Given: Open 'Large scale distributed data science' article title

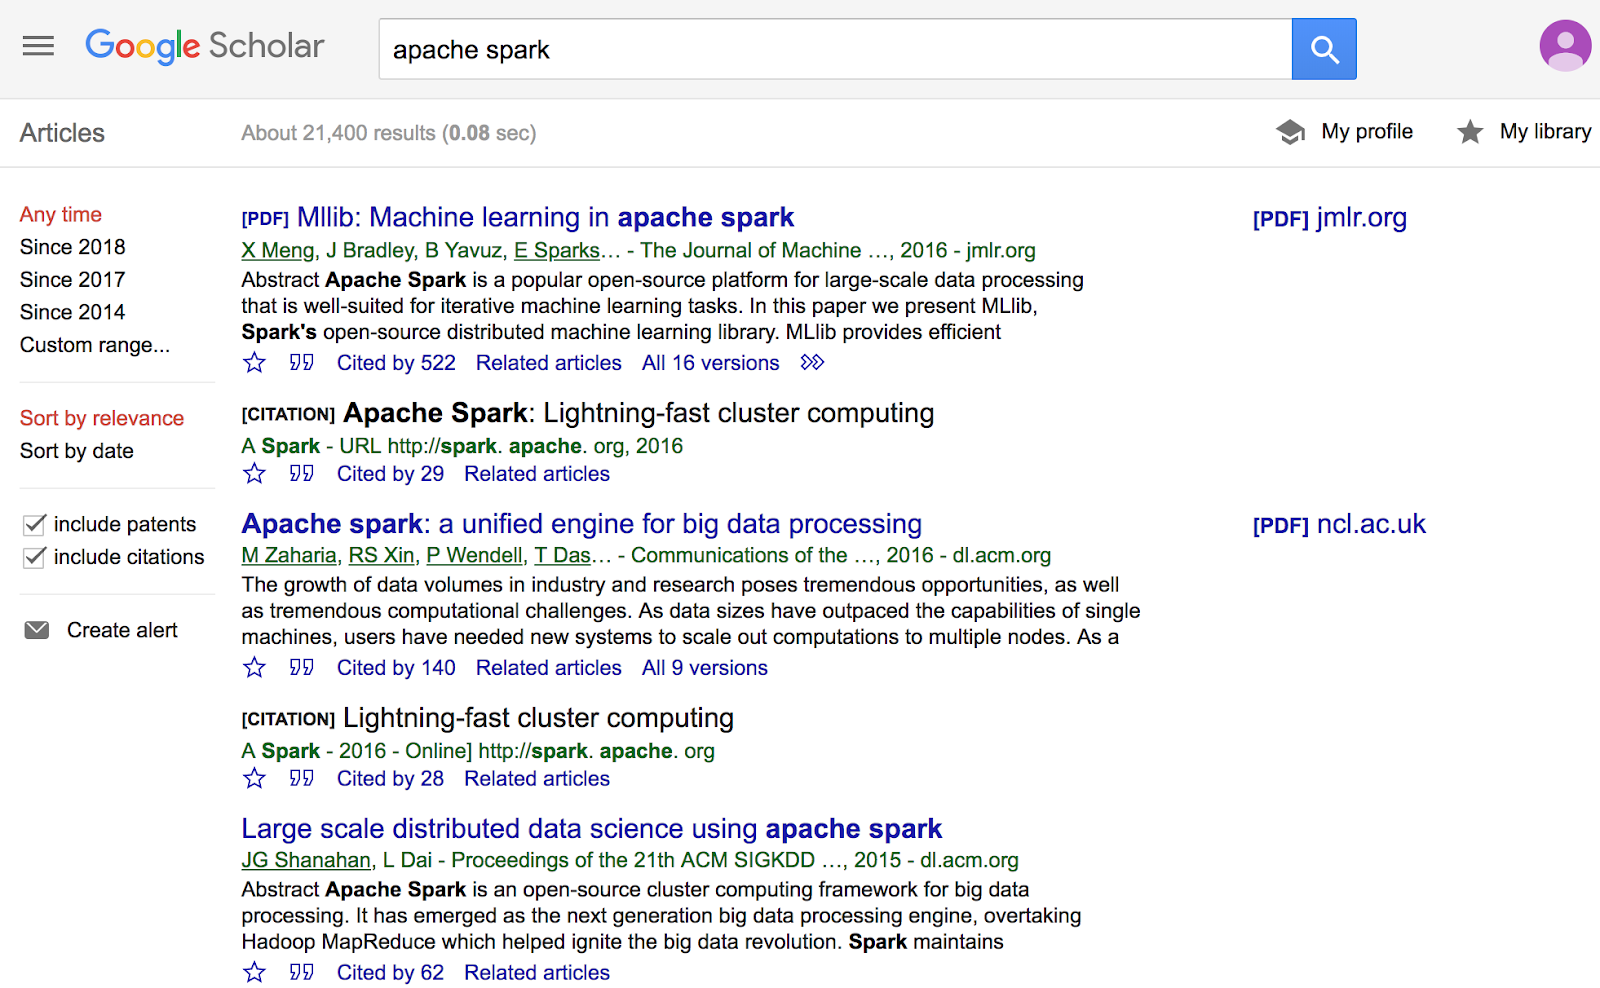Looking at the screenshot, I should [592, 829].
